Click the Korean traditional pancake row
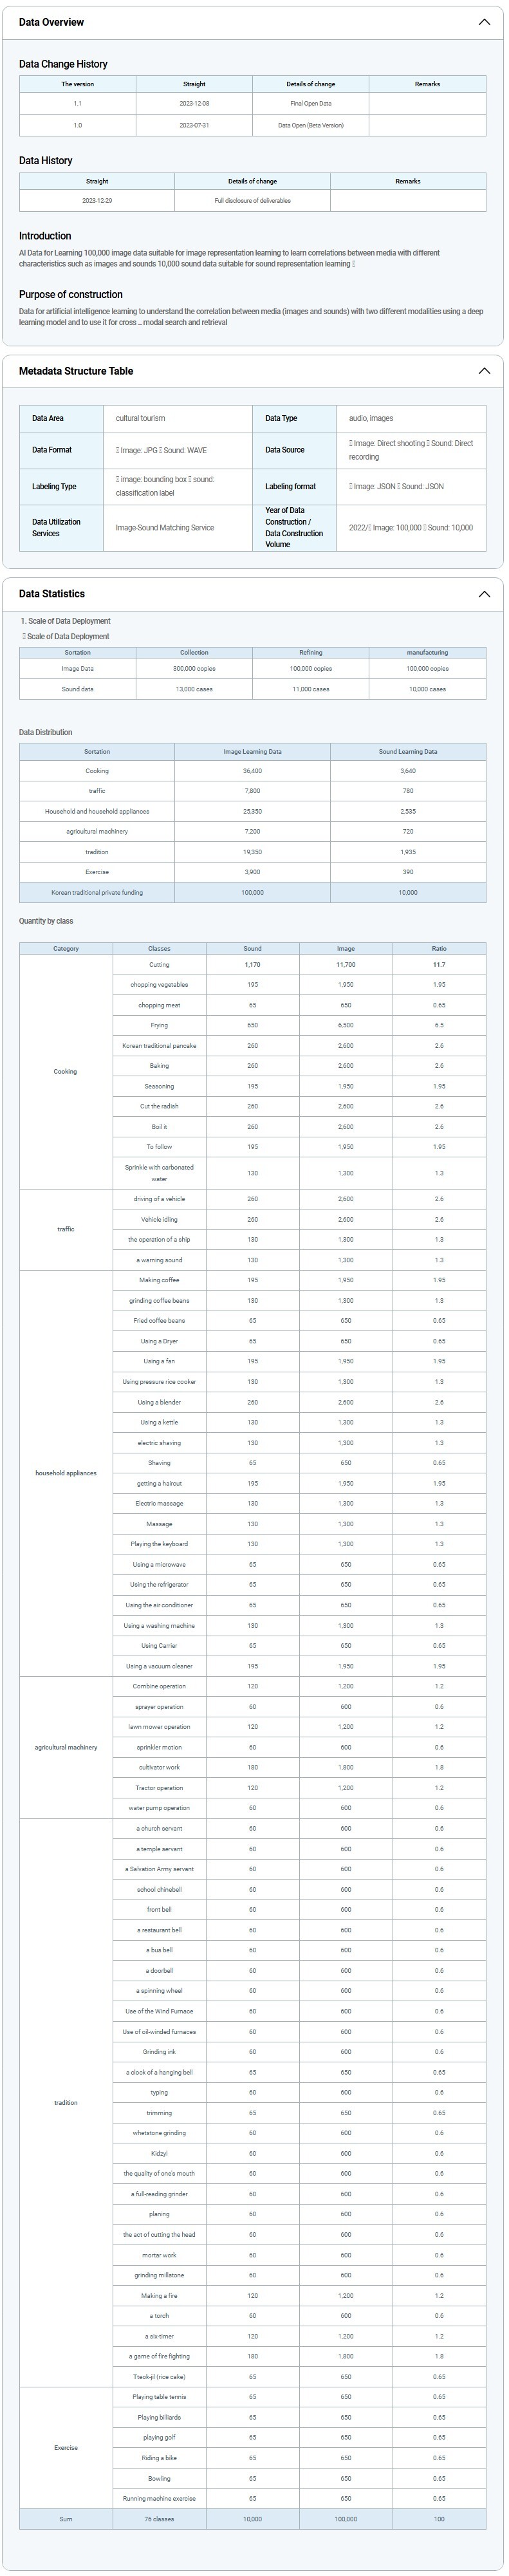The image size is (509, 2576). 159,1046
